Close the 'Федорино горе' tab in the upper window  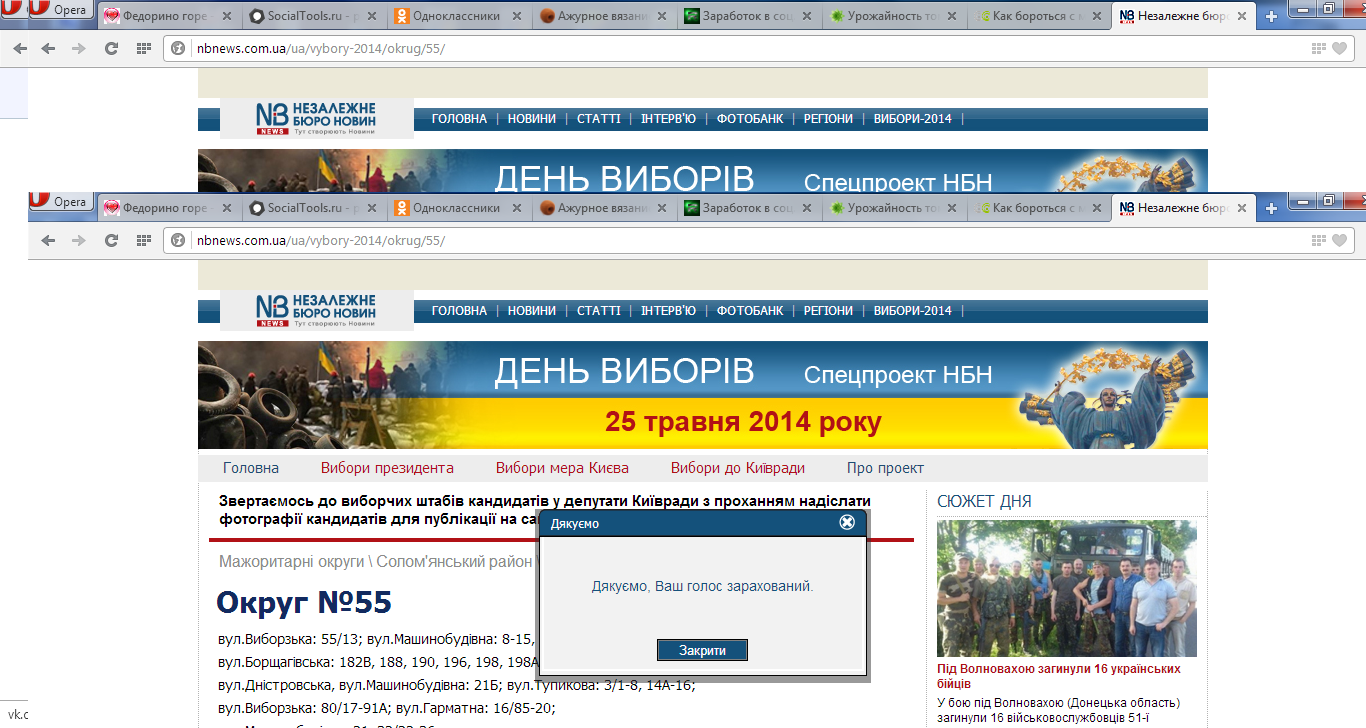click(227, 16)
